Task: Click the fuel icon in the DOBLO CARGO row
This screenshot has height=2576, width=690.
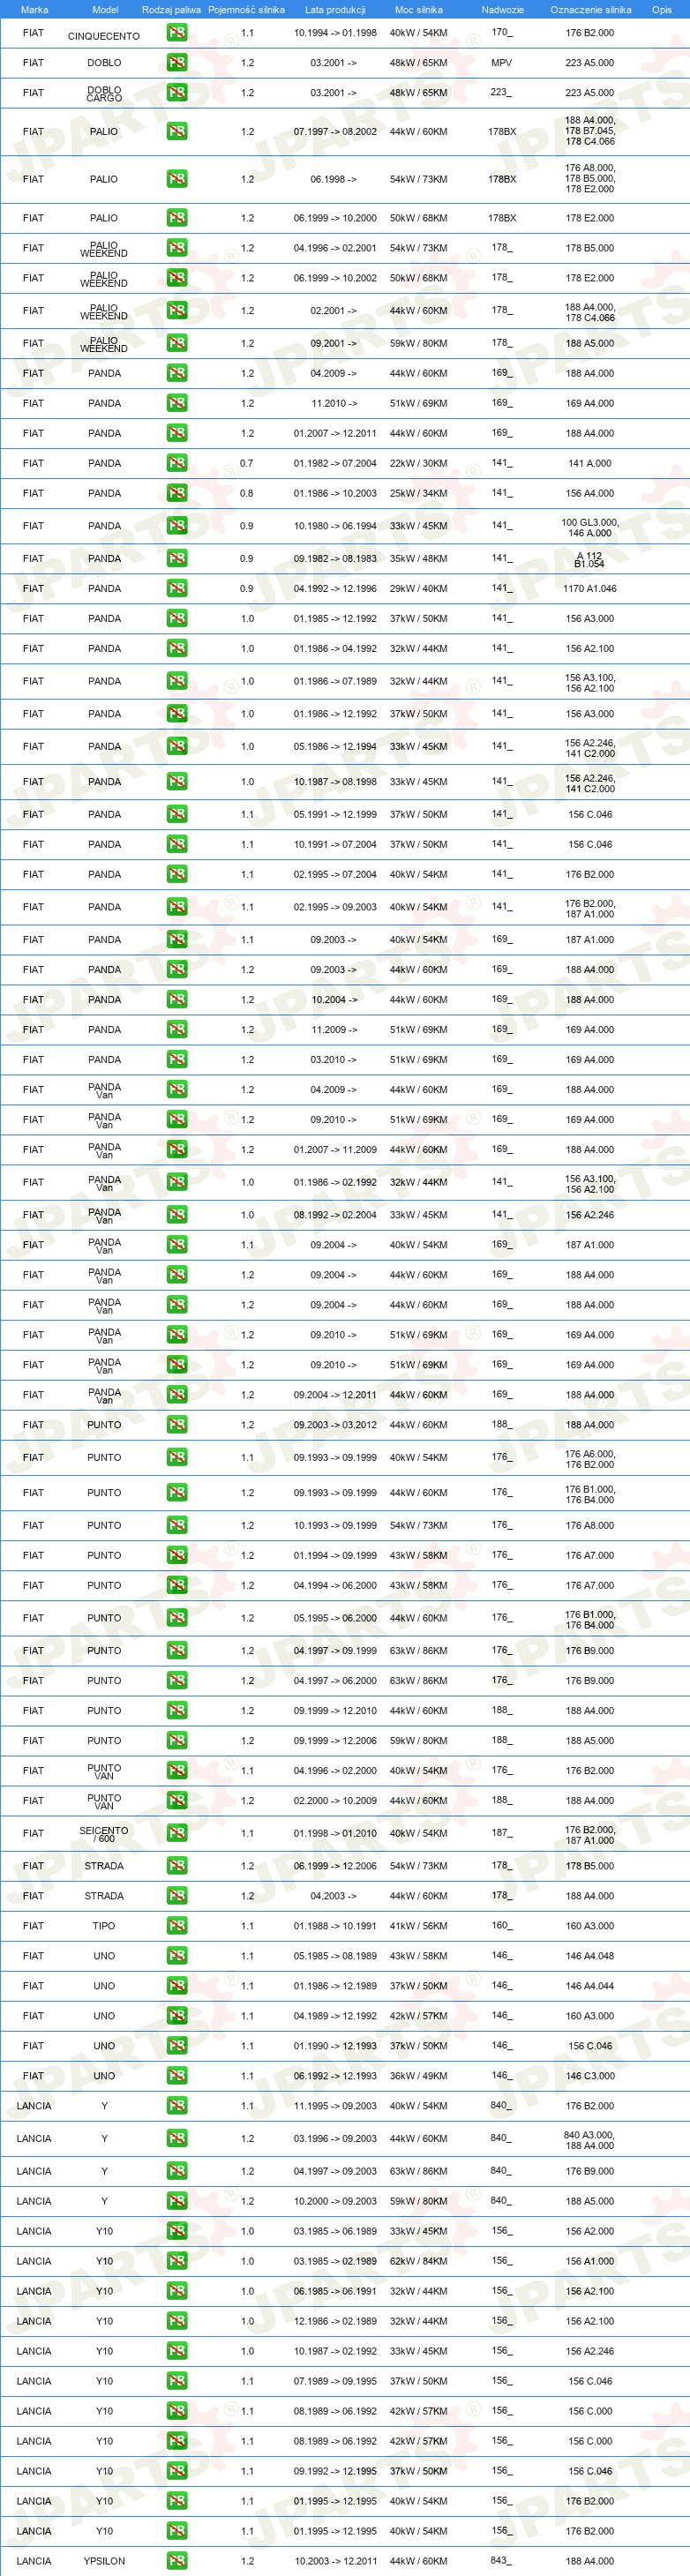Action: [177, 92]
